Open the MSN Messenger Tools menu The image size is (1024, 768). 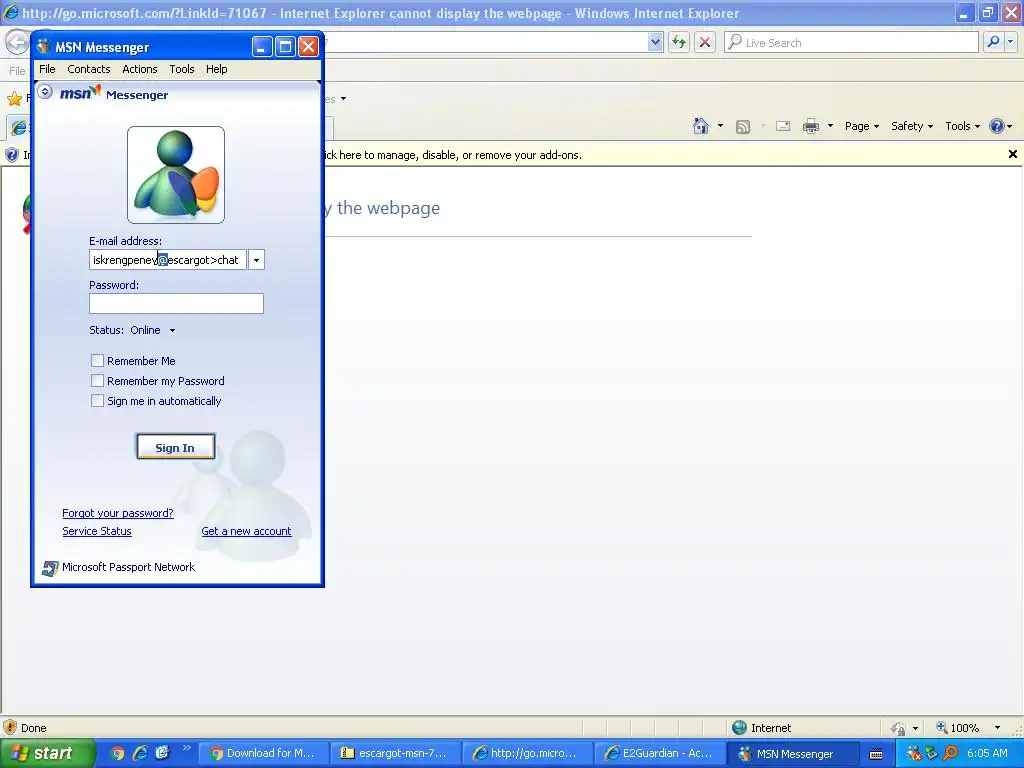[x=182, y=69]
